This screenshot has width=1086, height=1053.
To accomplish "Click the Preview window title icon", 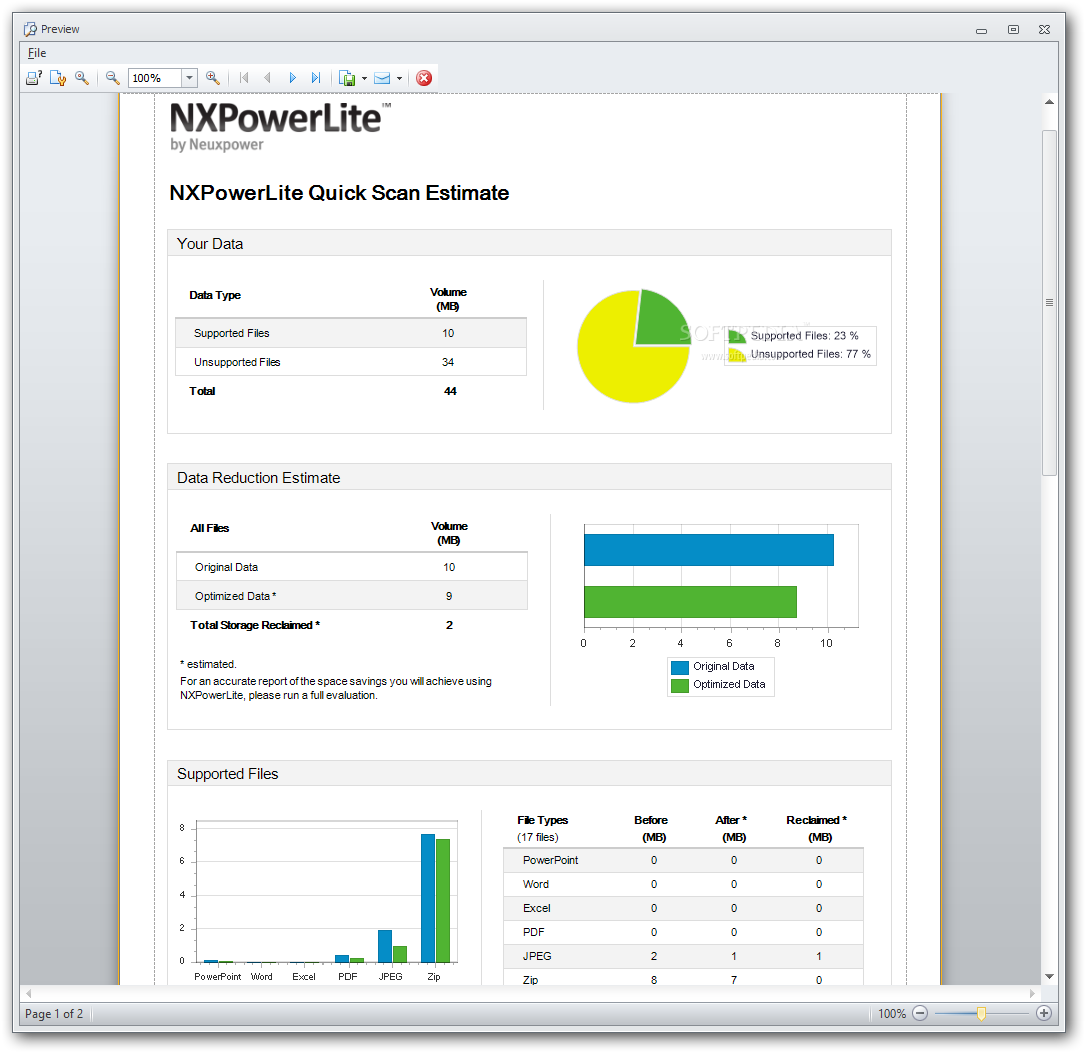I will click(x=30, y=29).
